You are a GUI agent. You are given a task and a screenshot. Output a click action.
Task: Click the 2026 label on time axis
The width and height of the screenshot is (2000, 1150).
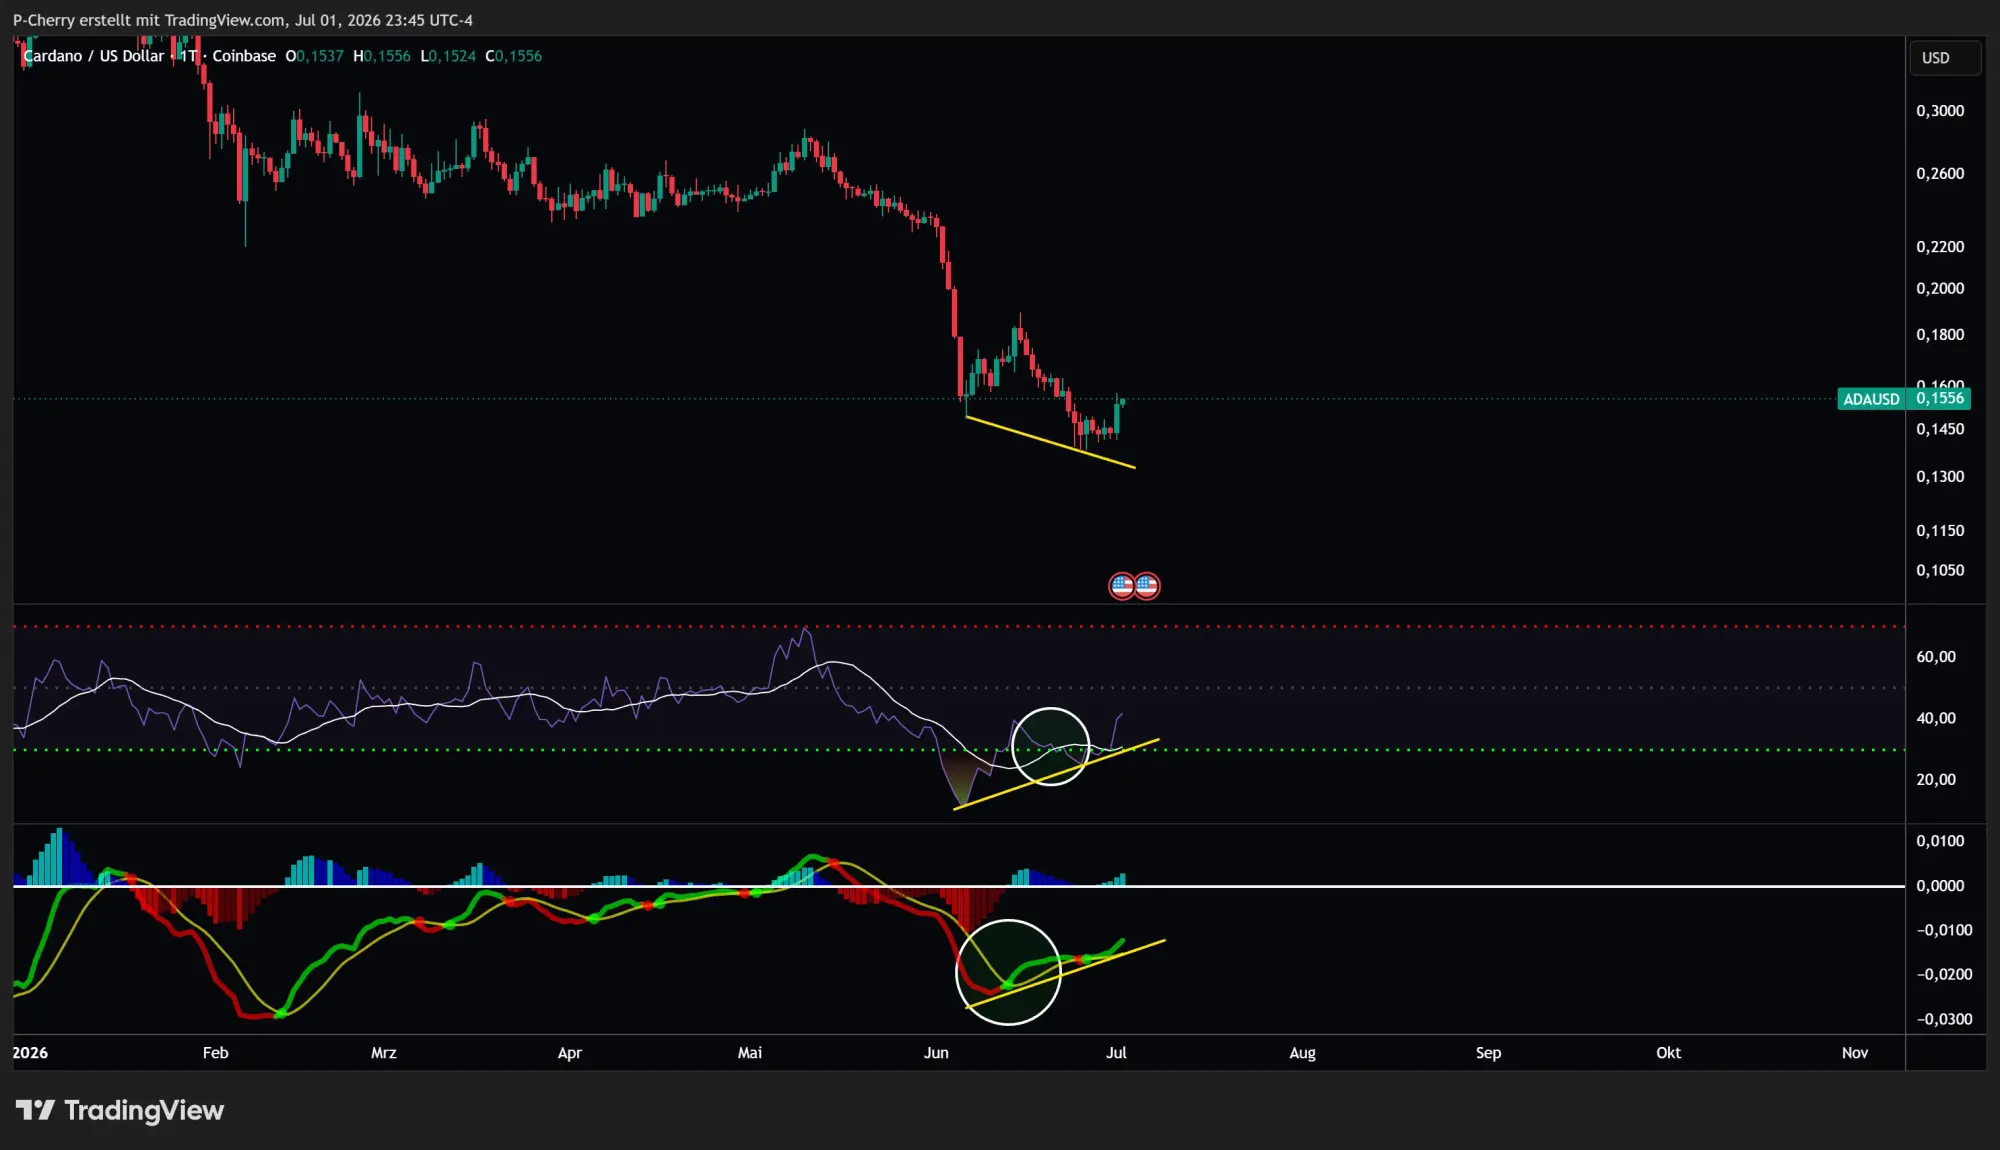pyautogui.click(x=30, y=1053)
